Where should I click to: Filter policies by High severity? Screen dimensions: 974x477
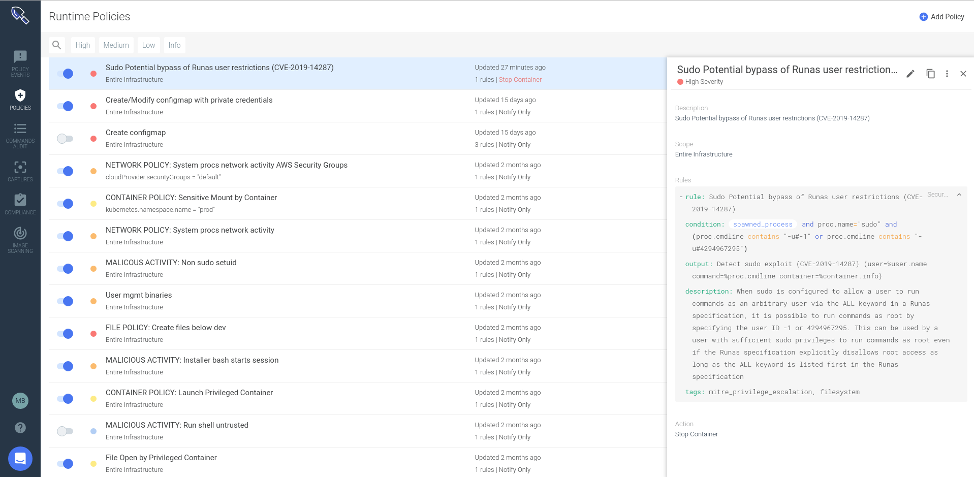tap(83, 45)
